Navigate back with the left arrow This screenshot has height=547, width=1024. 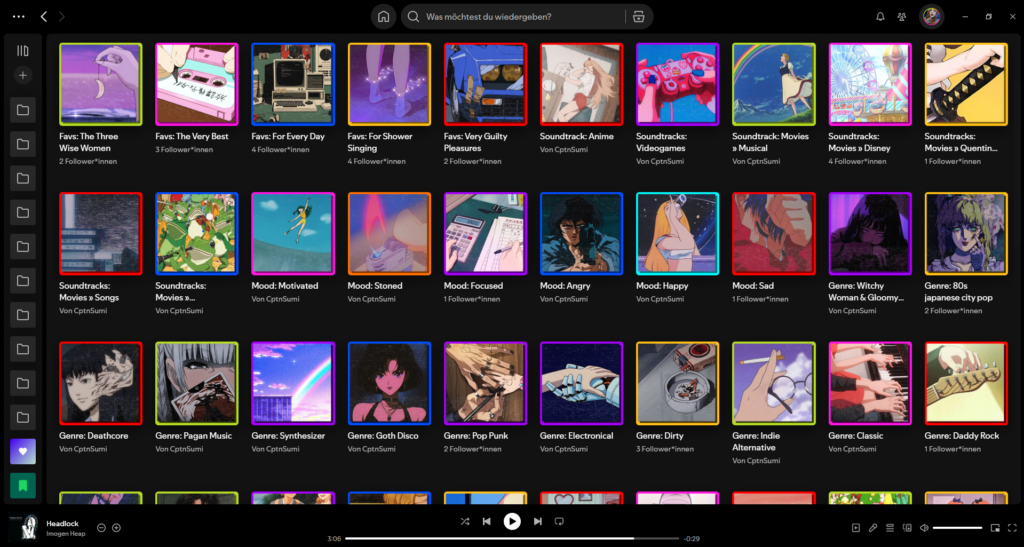point(44,17)
